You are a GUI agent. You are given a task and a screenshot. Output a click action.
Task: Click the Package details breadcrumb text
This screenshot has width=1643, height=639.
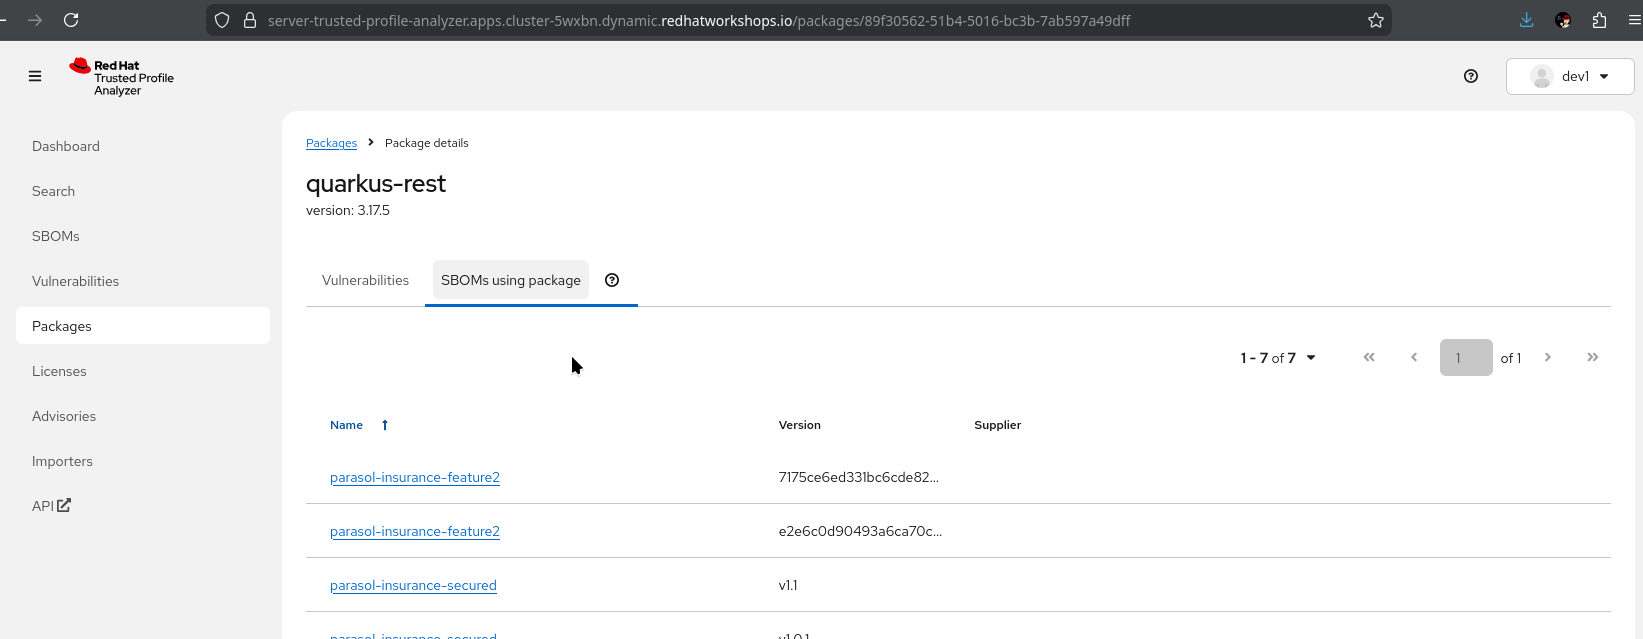(x=427, y=143)
